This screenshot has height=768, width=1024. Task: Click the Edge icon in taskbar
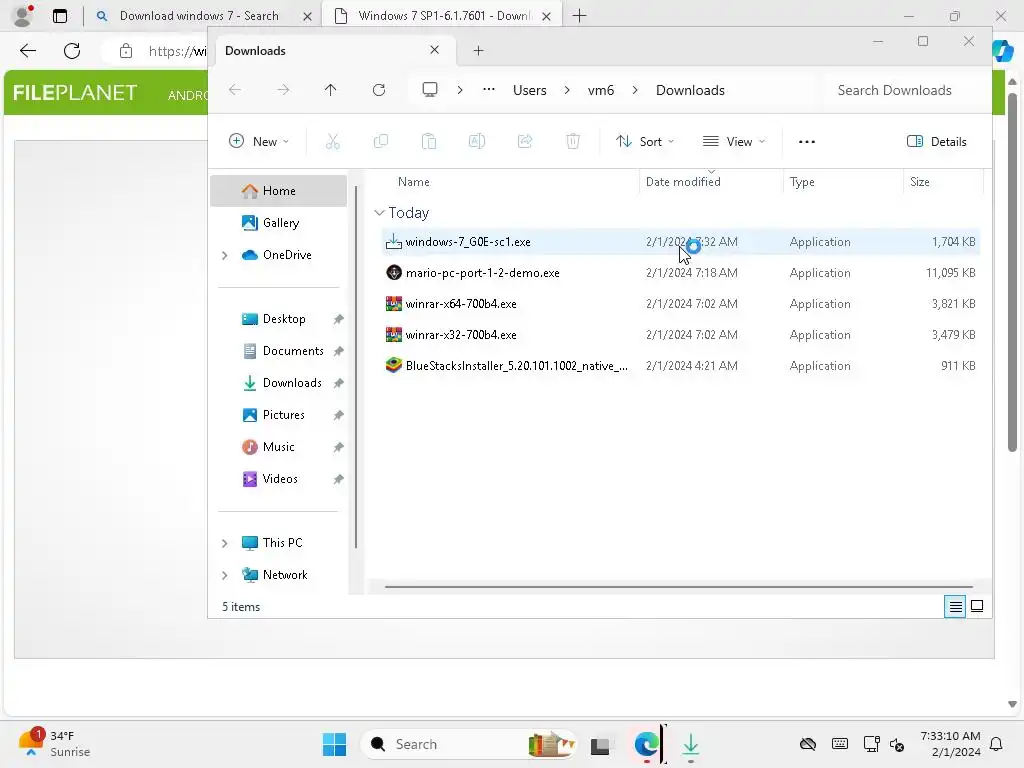coord(646,744)
